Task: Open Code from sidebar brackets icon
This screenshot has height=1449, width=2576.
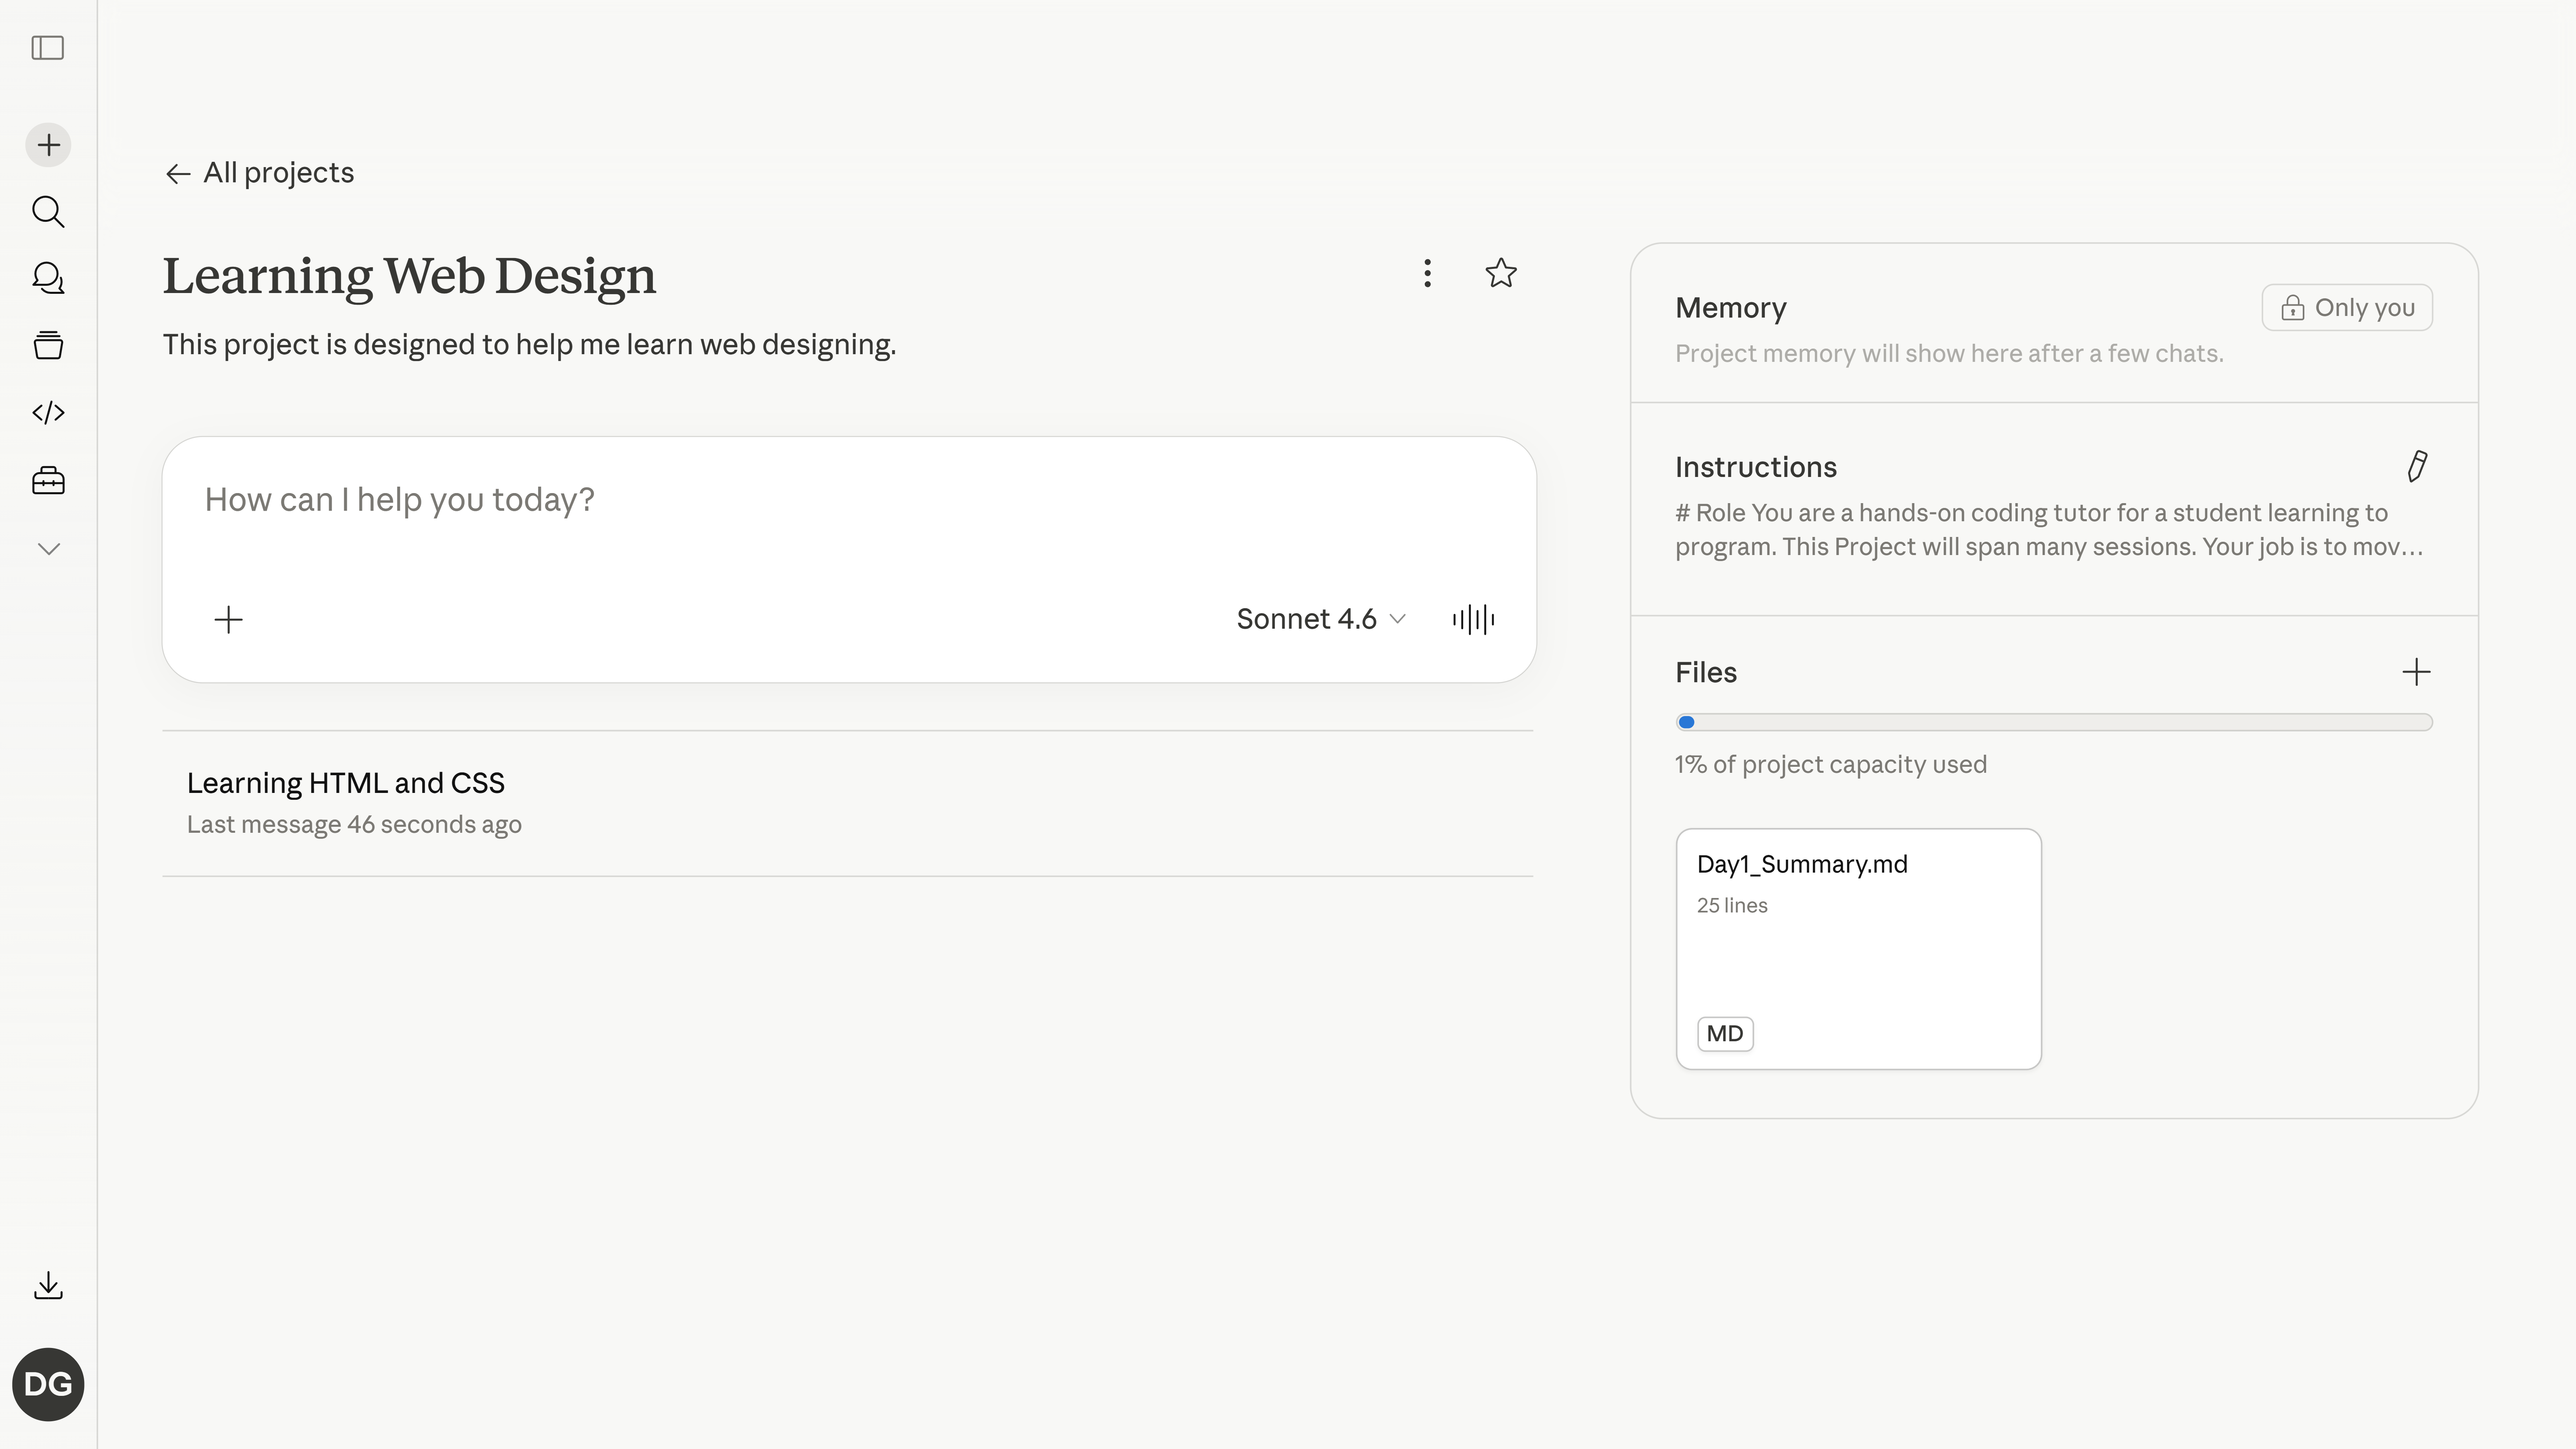Action: (x=48, y=412)
